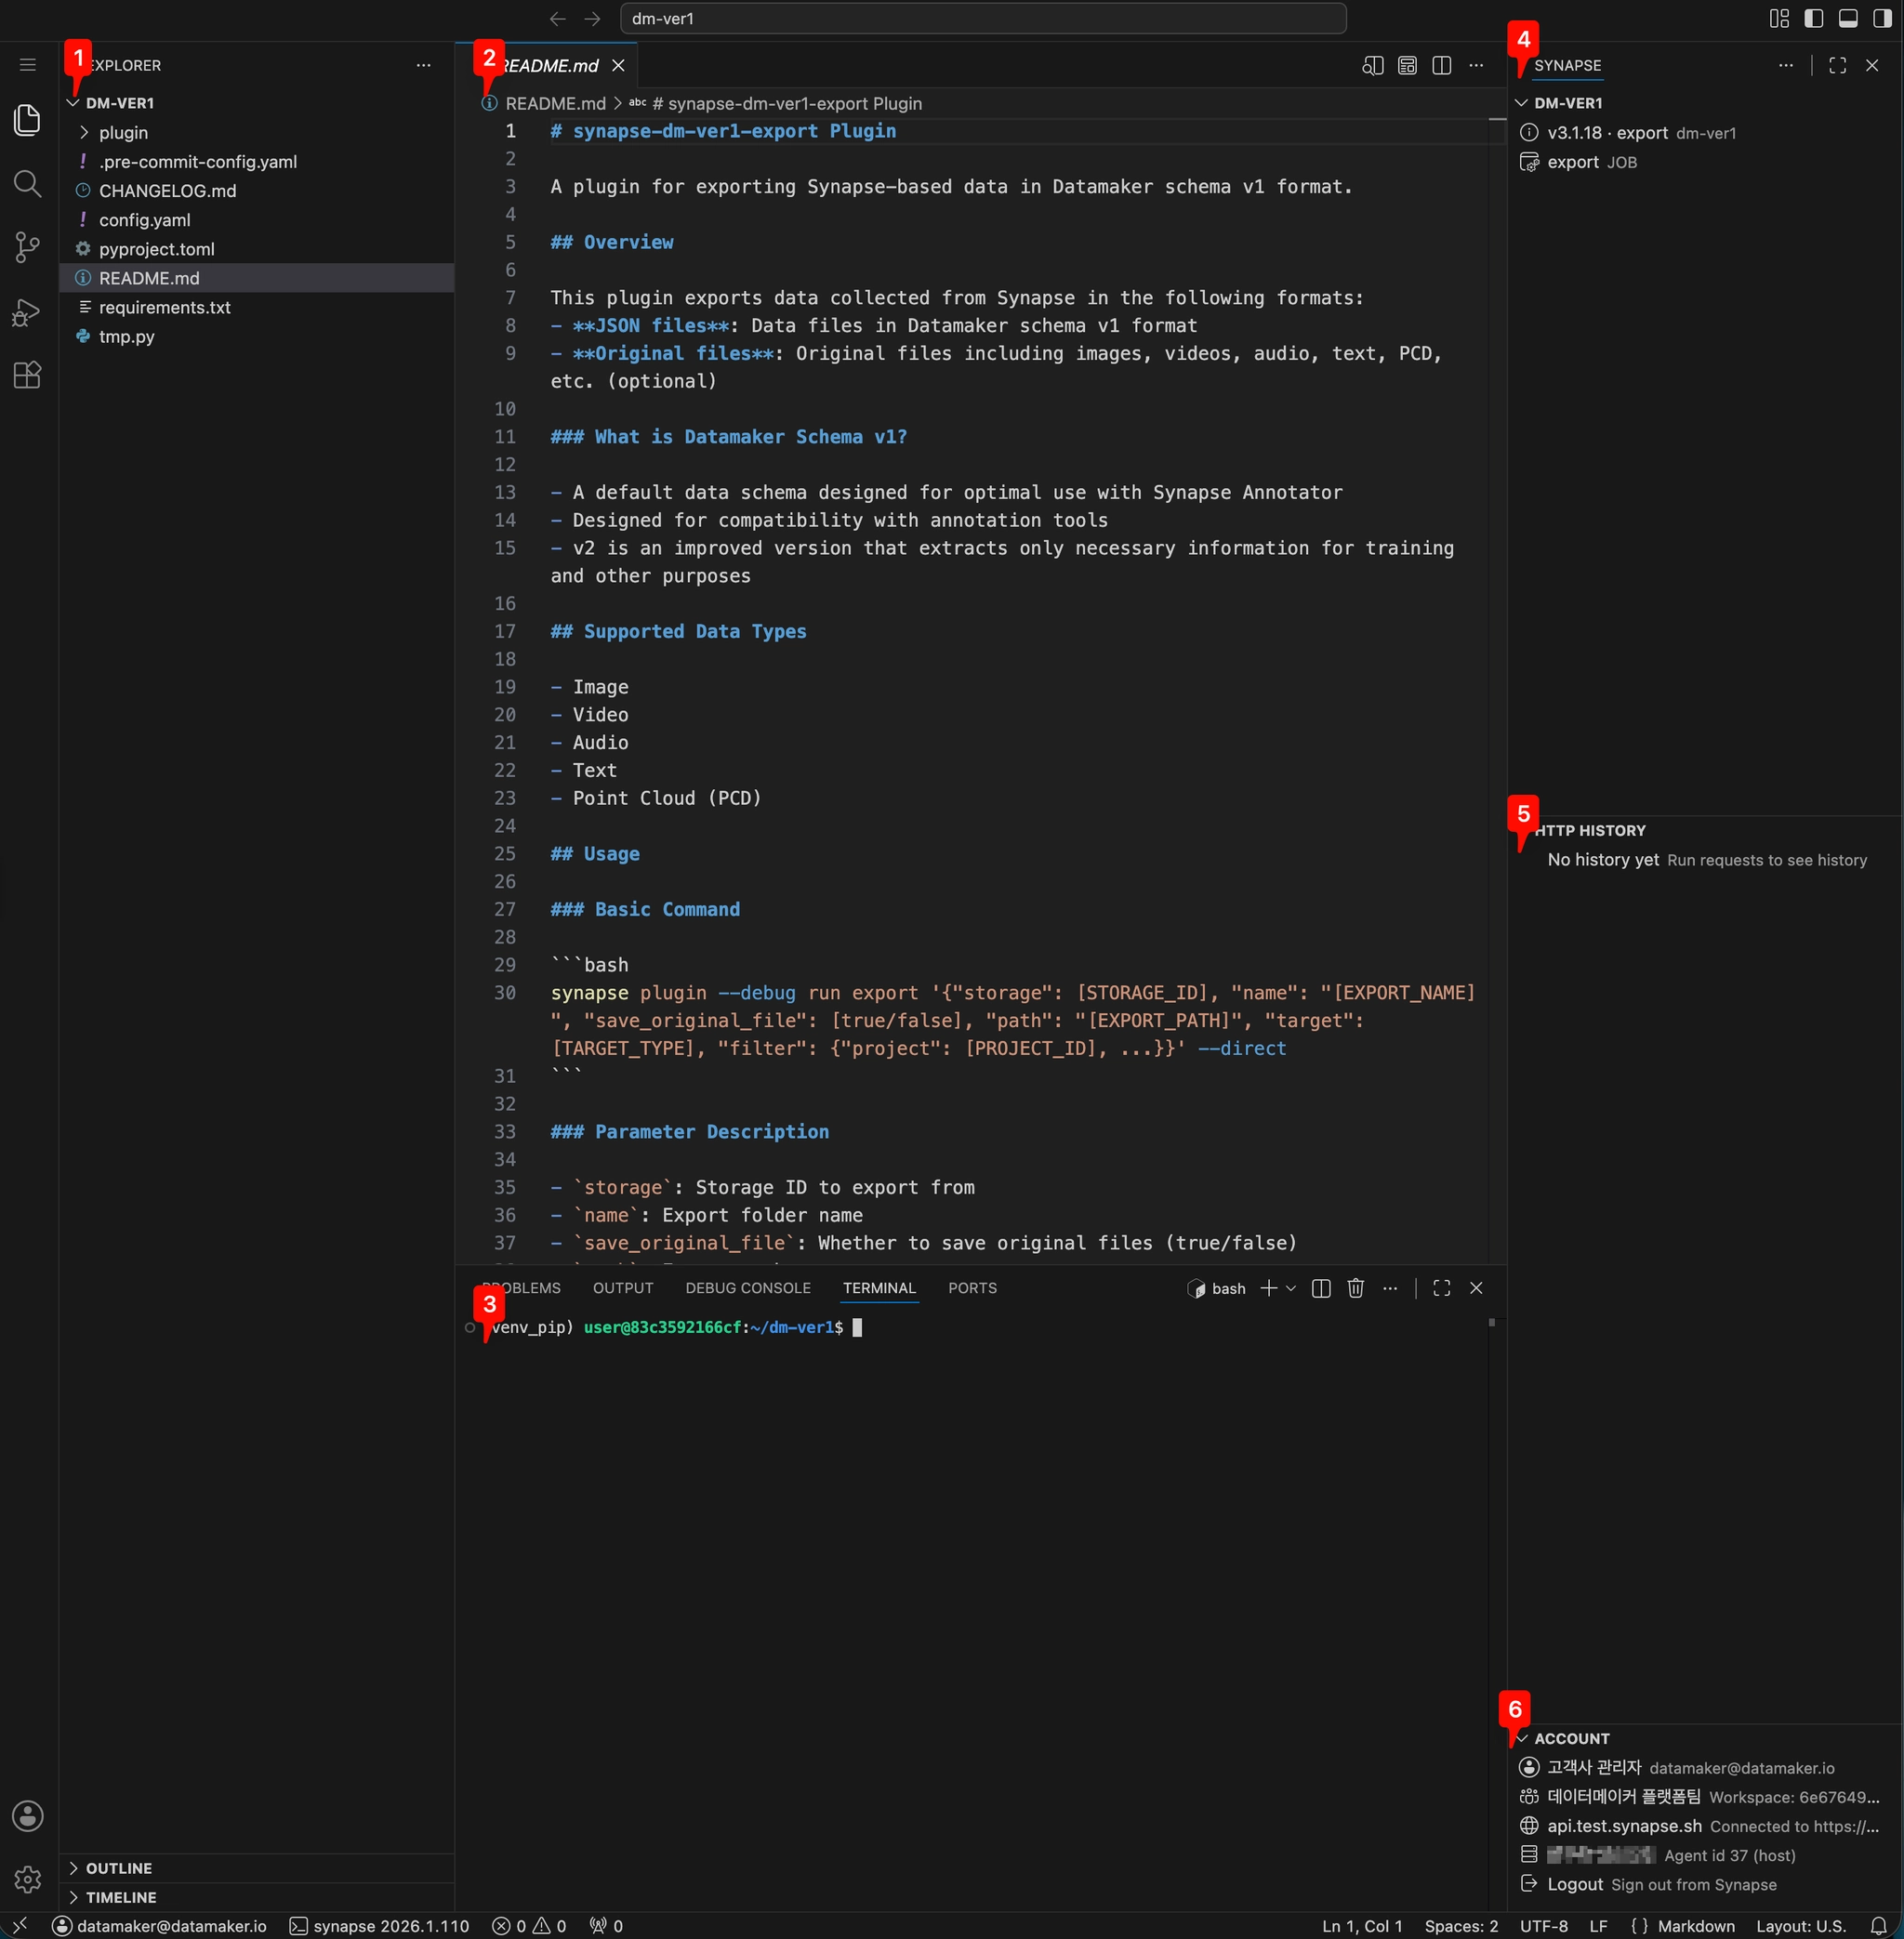Maximize the terminal panel size
The image size is (1904, 1939).
1441,1288
